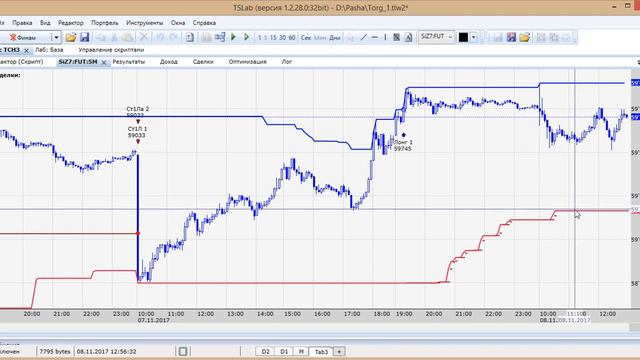Run script with first green play button
This screenshot has width=640, height=360.
pyautogui.click(x=233, y=37)
